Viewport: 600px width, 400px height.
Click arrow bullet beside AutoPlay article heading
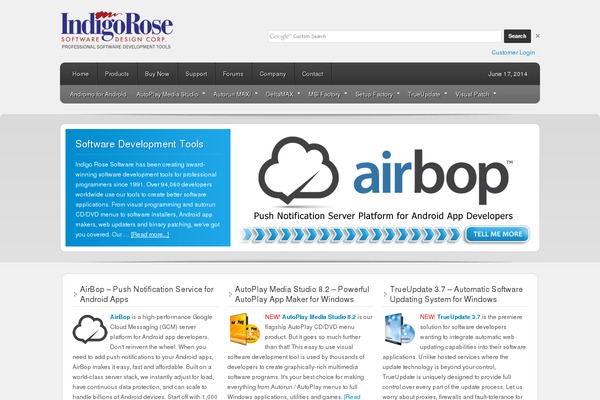230,294
